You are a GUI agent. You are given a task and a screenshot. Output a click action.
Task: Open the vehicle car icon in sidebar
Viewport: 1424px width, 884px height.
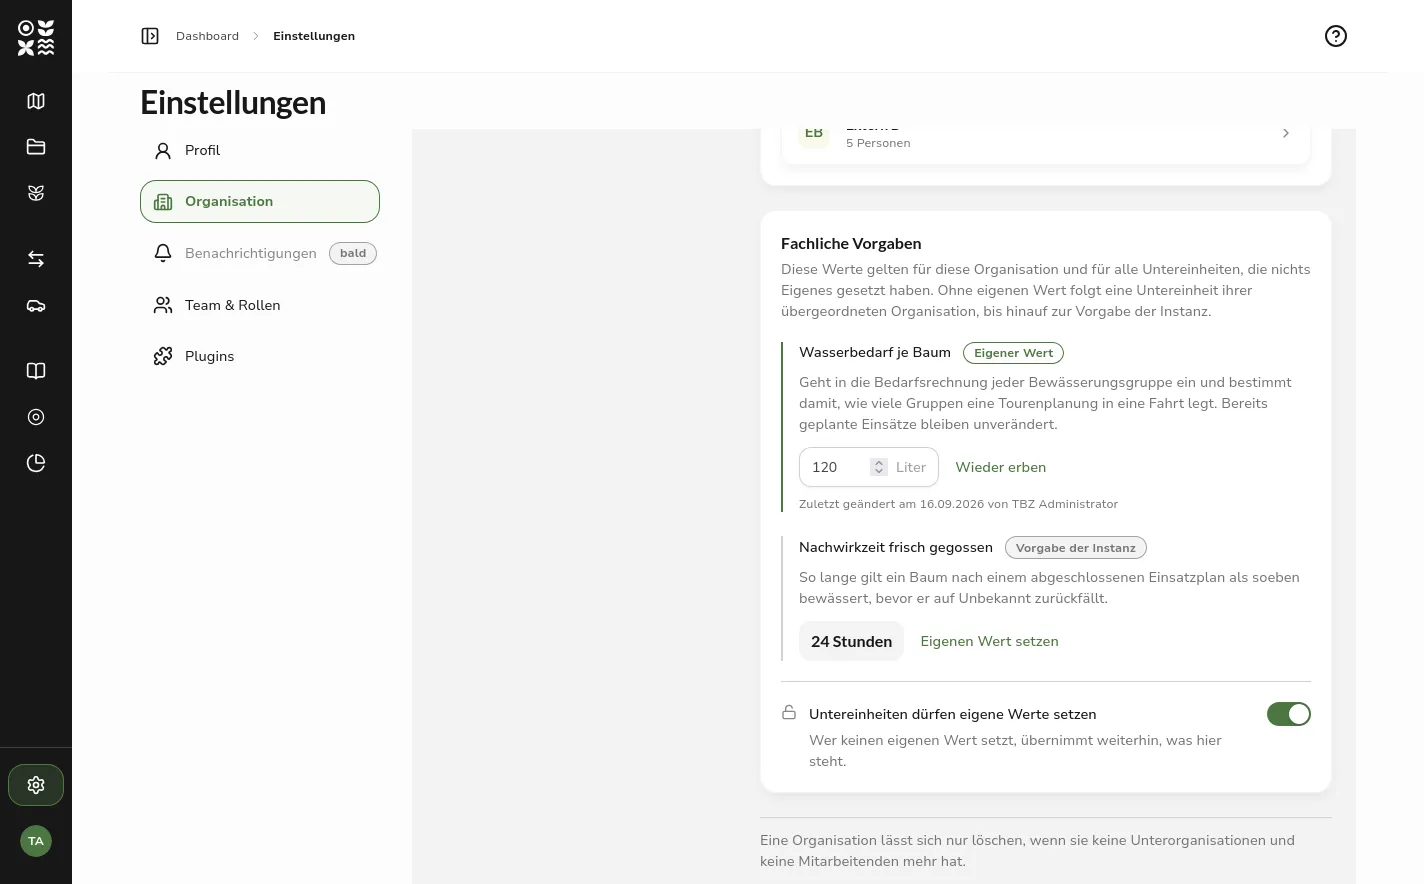(36, 306)
